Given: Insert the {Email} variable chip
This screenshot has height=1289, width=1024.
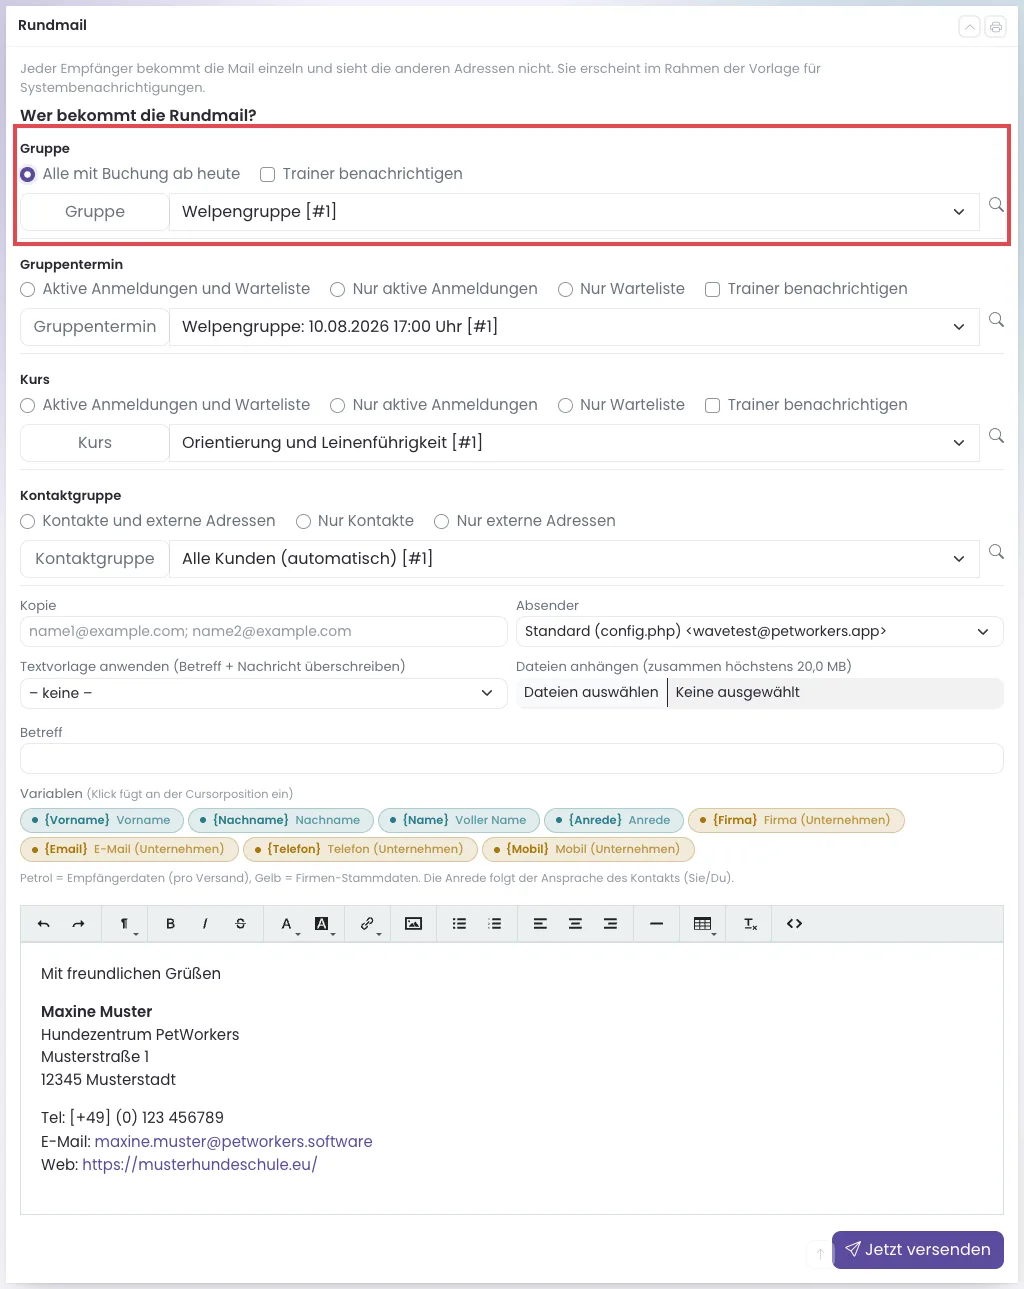Looking at the screenshot, I should (129, 849).
